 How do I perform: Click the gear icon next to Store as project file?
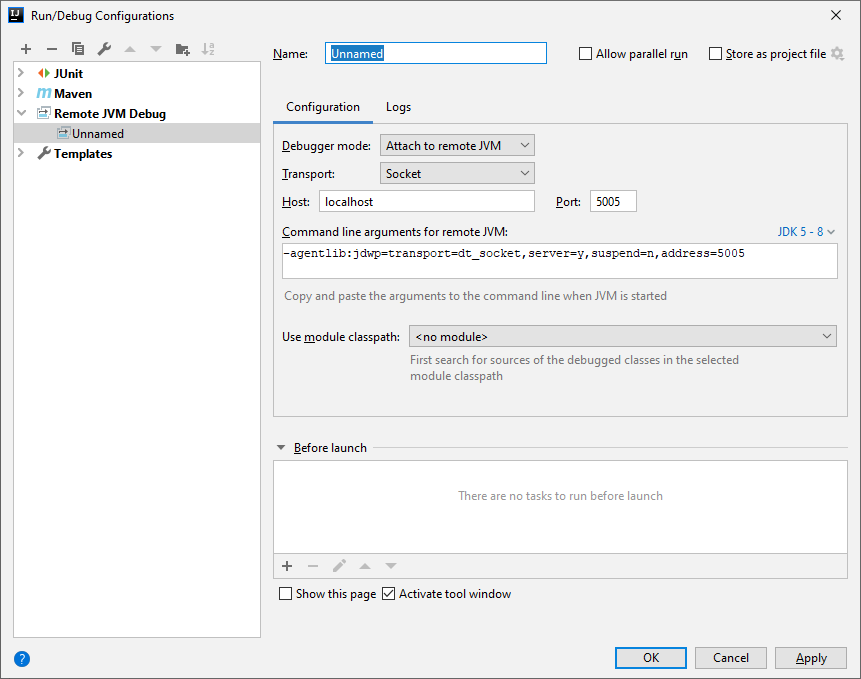(837, 54)
